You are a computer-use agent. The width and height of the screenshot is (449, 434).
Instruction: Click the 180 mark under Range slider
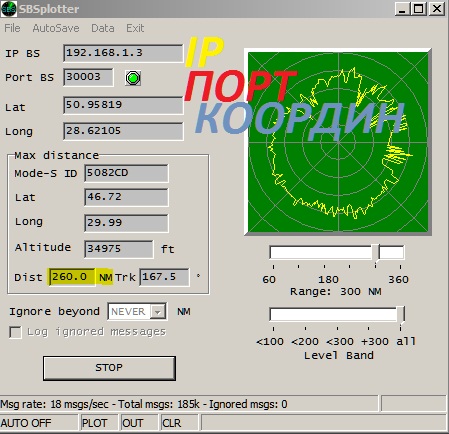[x=328, y=279]
